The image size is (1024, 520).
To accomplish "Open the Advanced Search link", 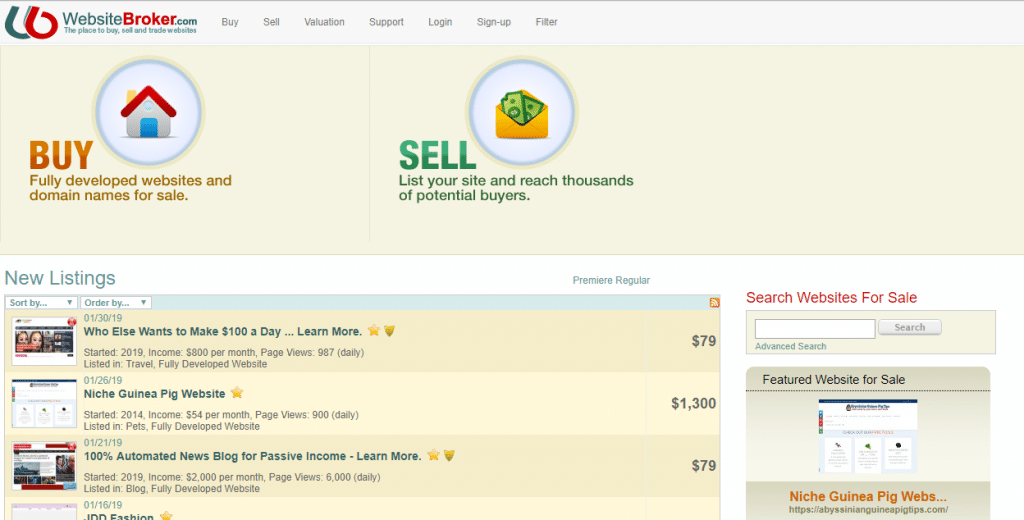I will click(790, 346).
